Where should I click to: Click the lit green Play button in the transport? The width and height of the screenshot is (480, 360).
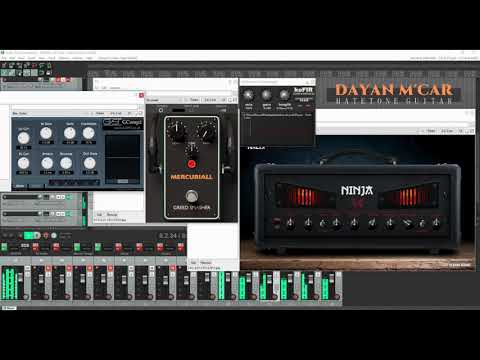click(30, 236)
